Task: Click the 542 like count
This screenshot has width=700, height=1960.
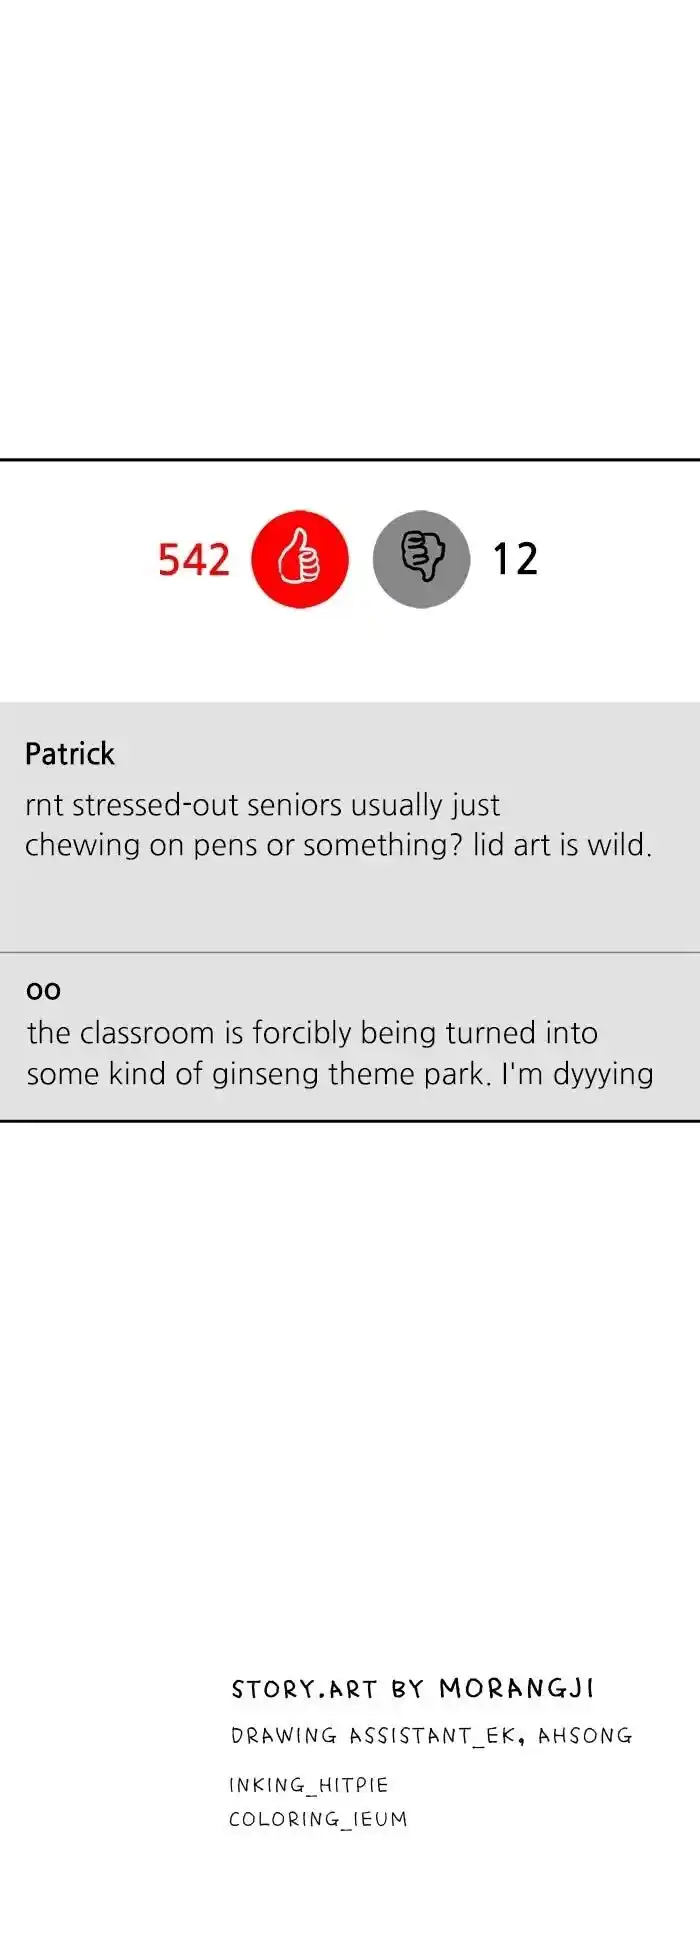Action: pos(193,560)
